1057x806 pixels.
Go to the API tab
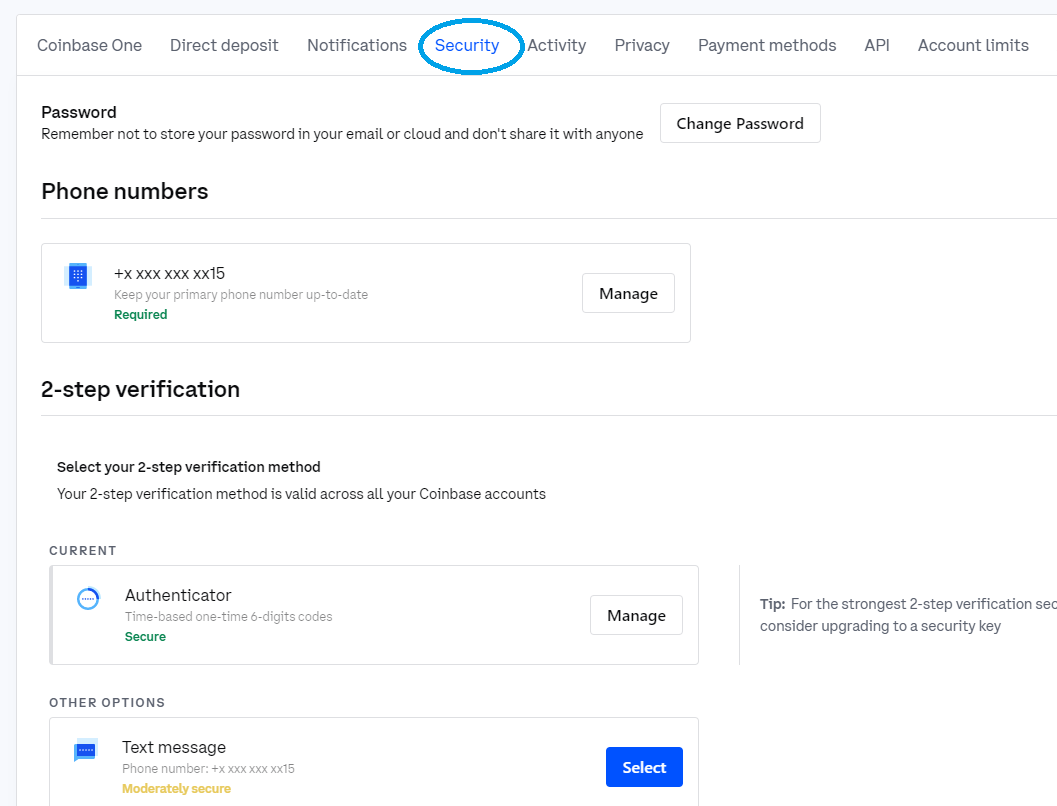point(877,45)
